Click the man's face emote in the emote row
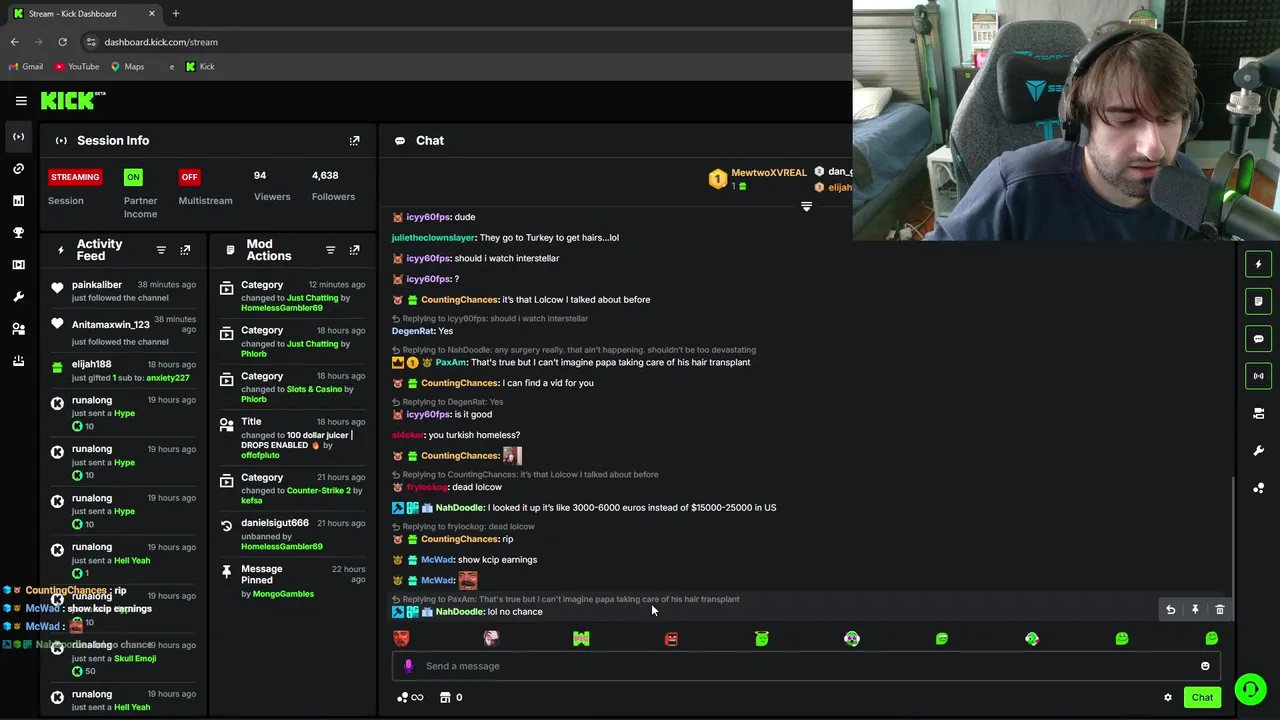1280x720 pixels. click(491, 639)
